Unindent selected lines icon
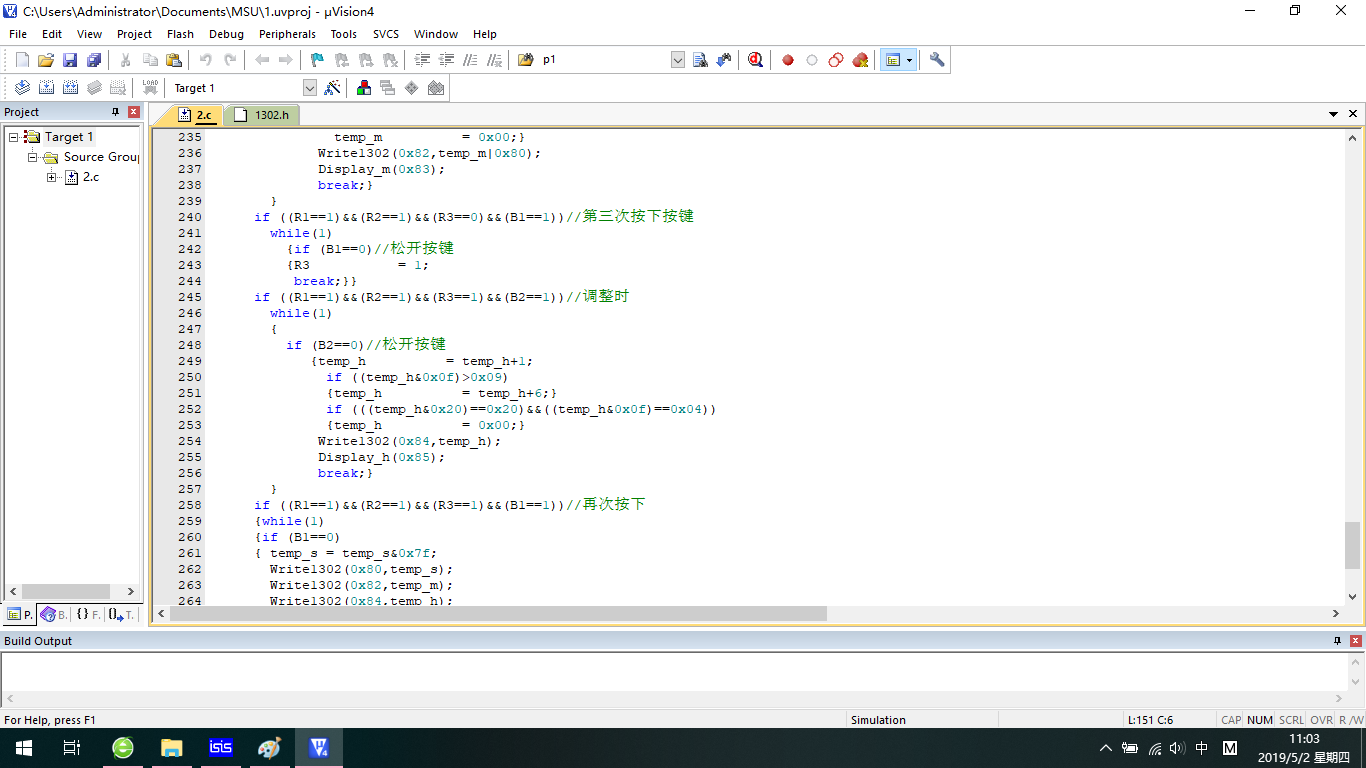Image resolution: width=1366 pixels, height=768 pixels. (x=447, y=60)
